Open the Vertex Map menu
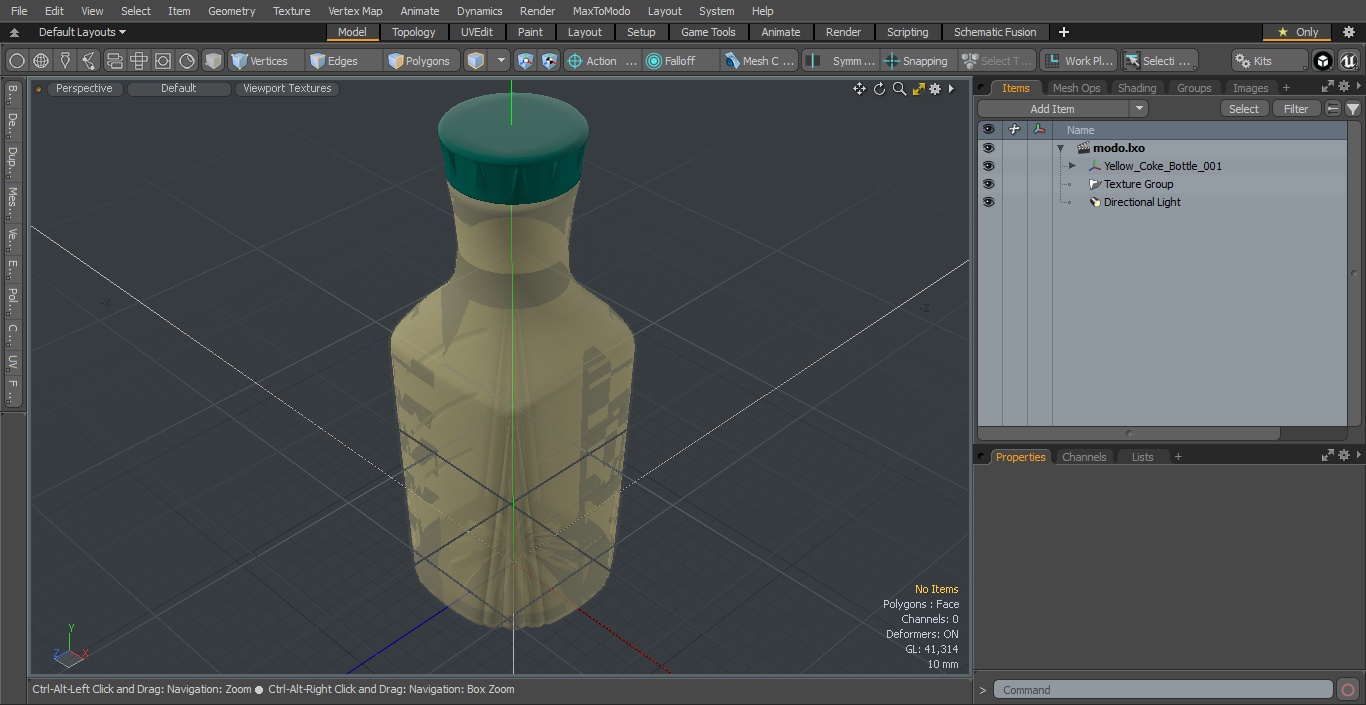The height and width of the screenshot is (705, 1366). (355, 11)
